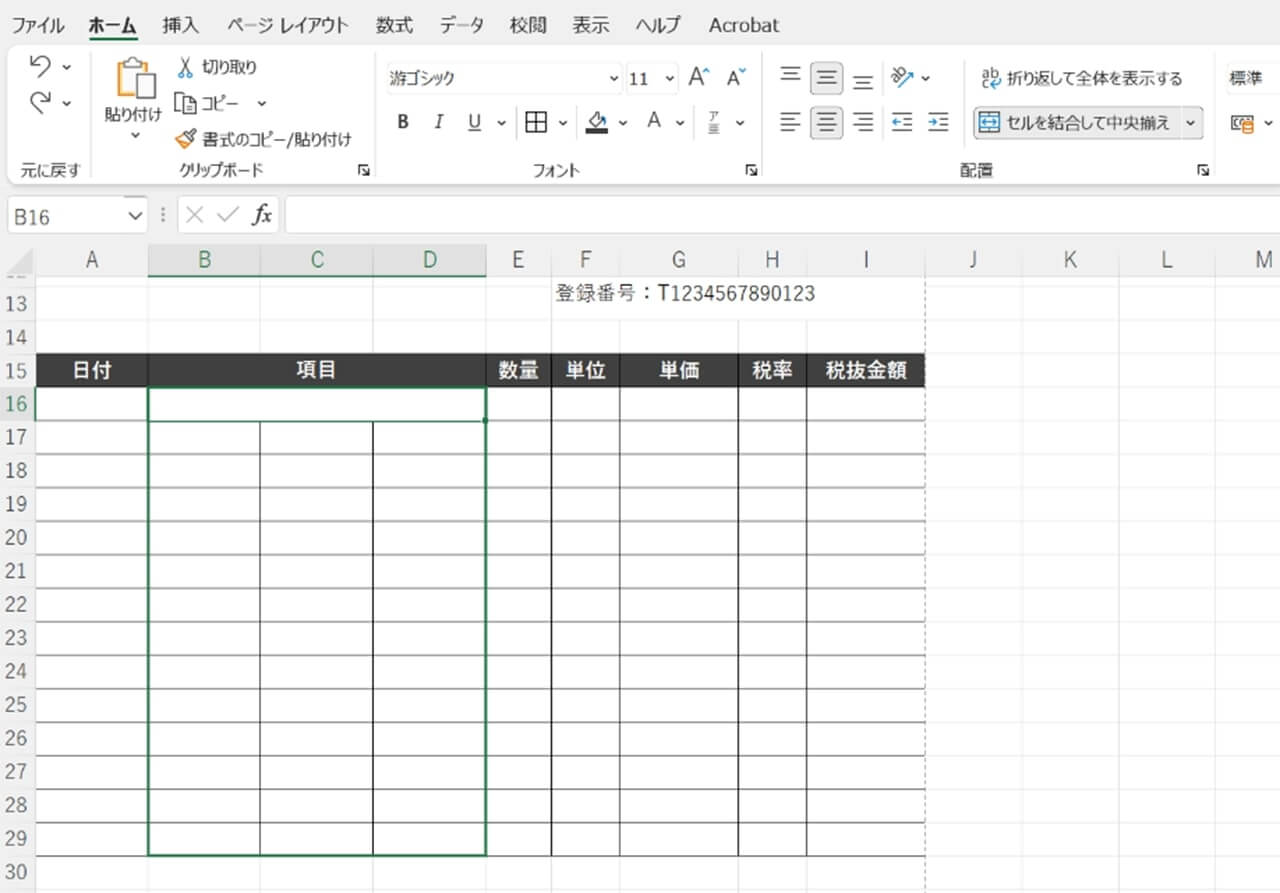Expand the コピー dropdown arrow
The height and width of the screenshot is (893, 1280).
[x=261, y=103]
